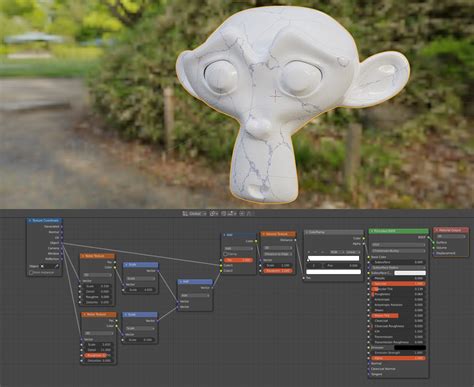Collapse the ColorRamp node

[307, 232]
